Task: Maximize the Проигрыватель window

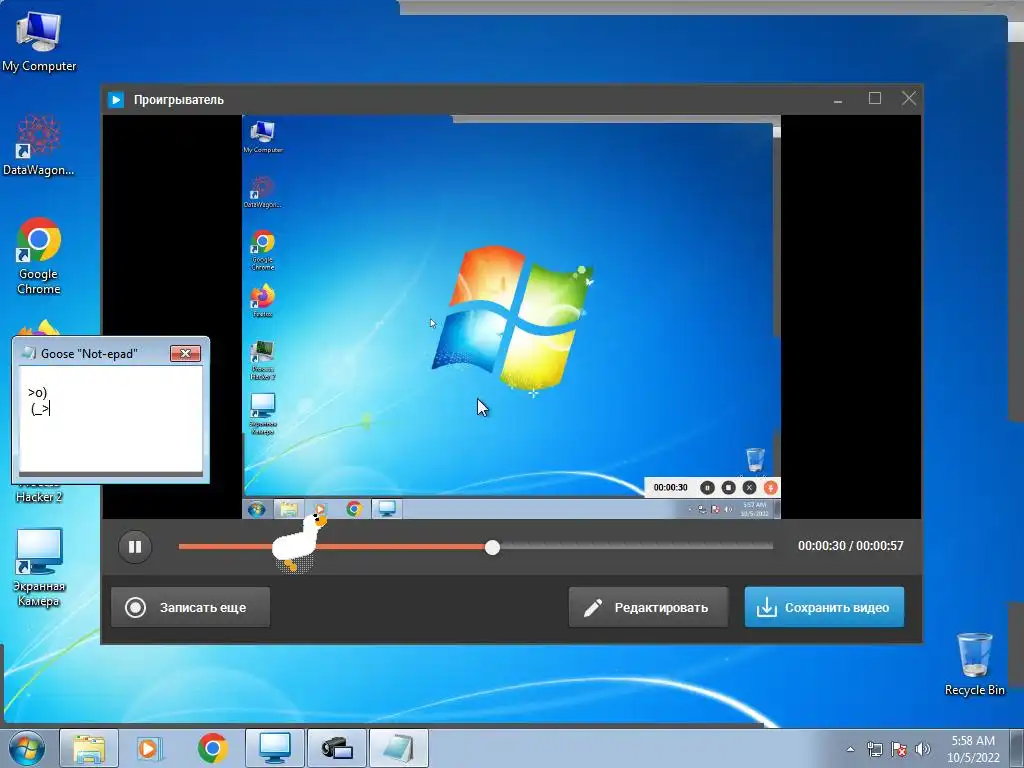Action: (x=874, y=99)
